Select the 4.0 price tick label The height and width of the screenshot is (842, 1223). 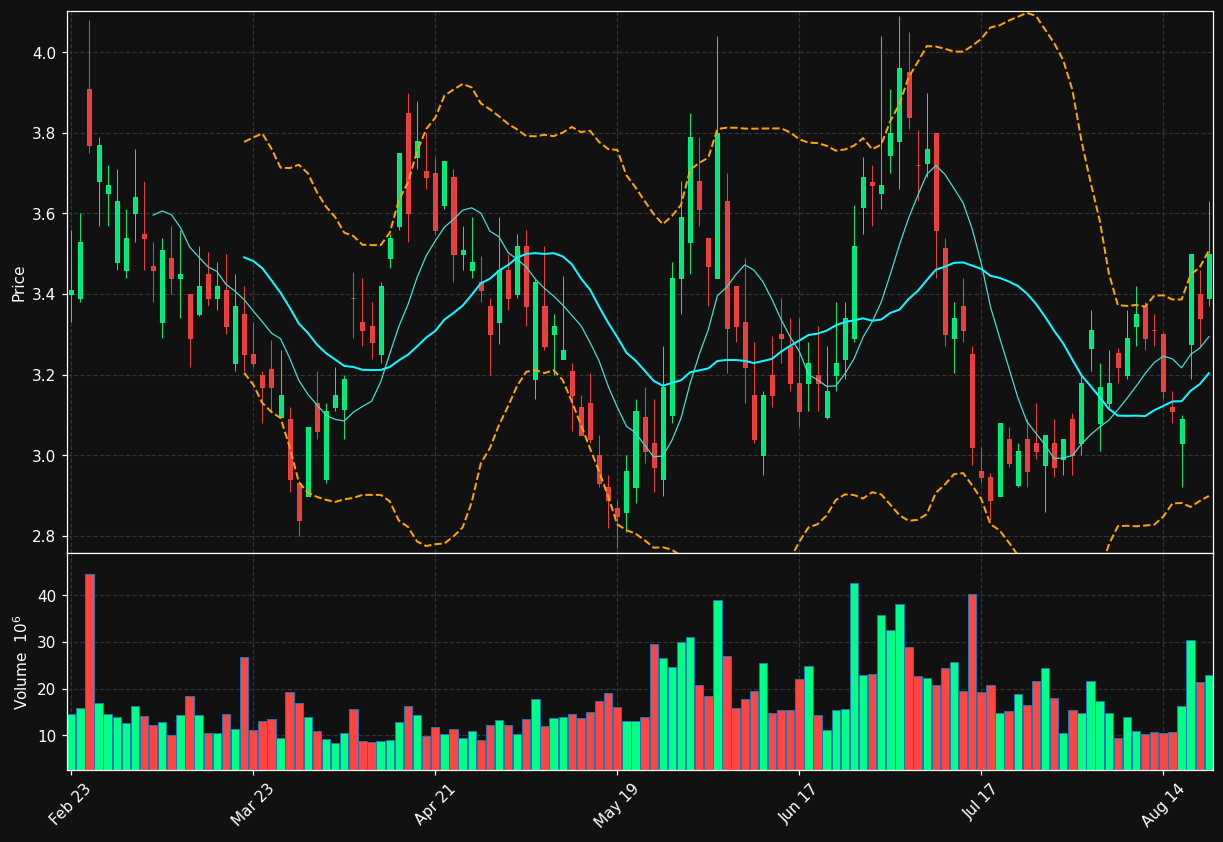pyautogui.click(x=46, y=52)
